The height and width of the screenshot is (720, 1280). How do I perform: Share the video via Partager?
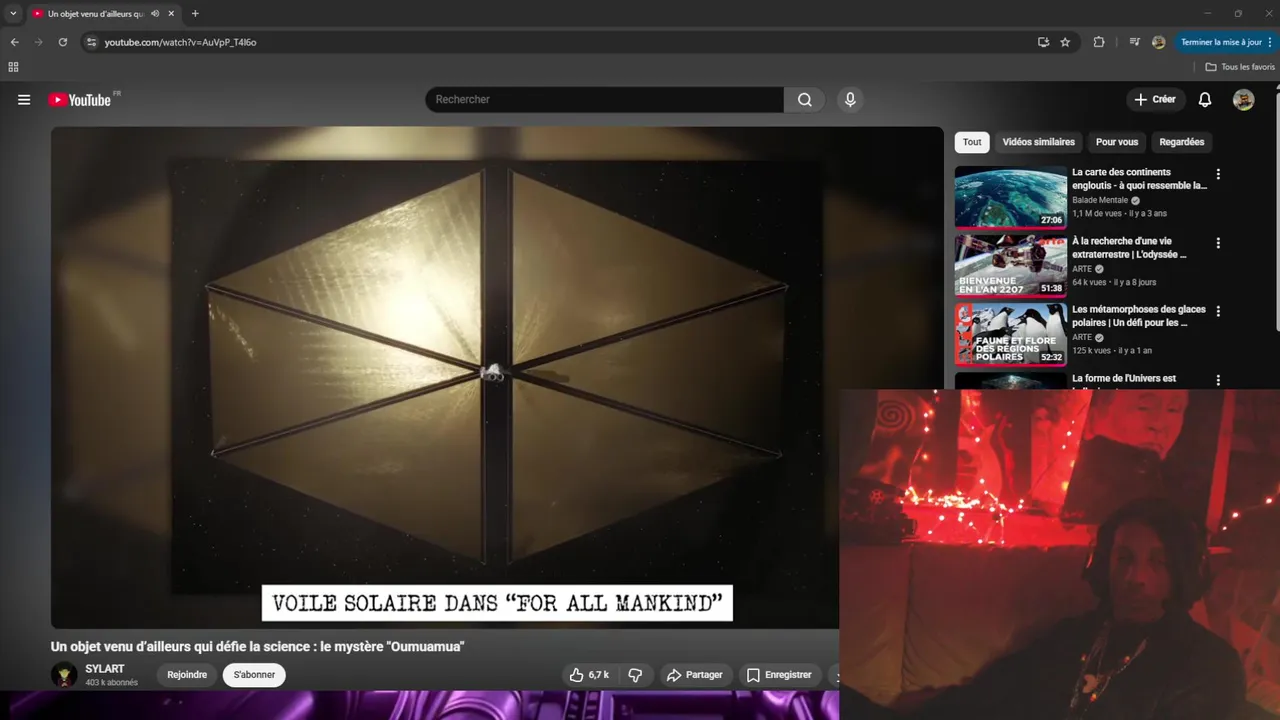(x=695, y=675)
